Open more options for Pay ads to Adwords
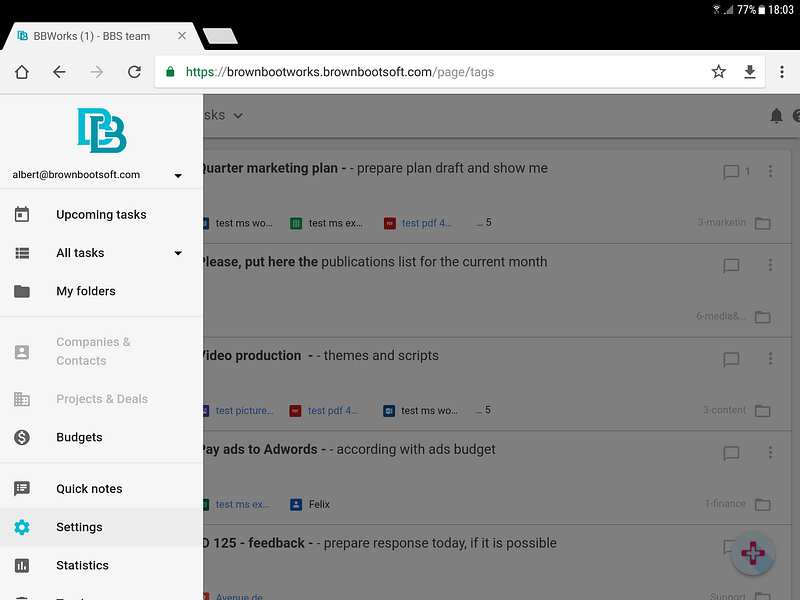The height and width of the screenshot is (600, 800). pos(770,453)
